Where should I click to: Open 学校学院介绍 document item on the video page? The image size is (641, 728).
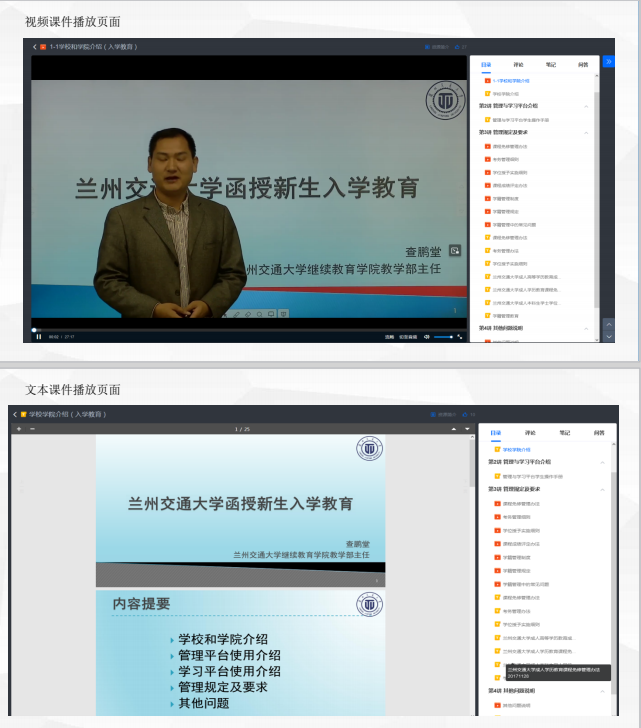[x=505, y=94]
